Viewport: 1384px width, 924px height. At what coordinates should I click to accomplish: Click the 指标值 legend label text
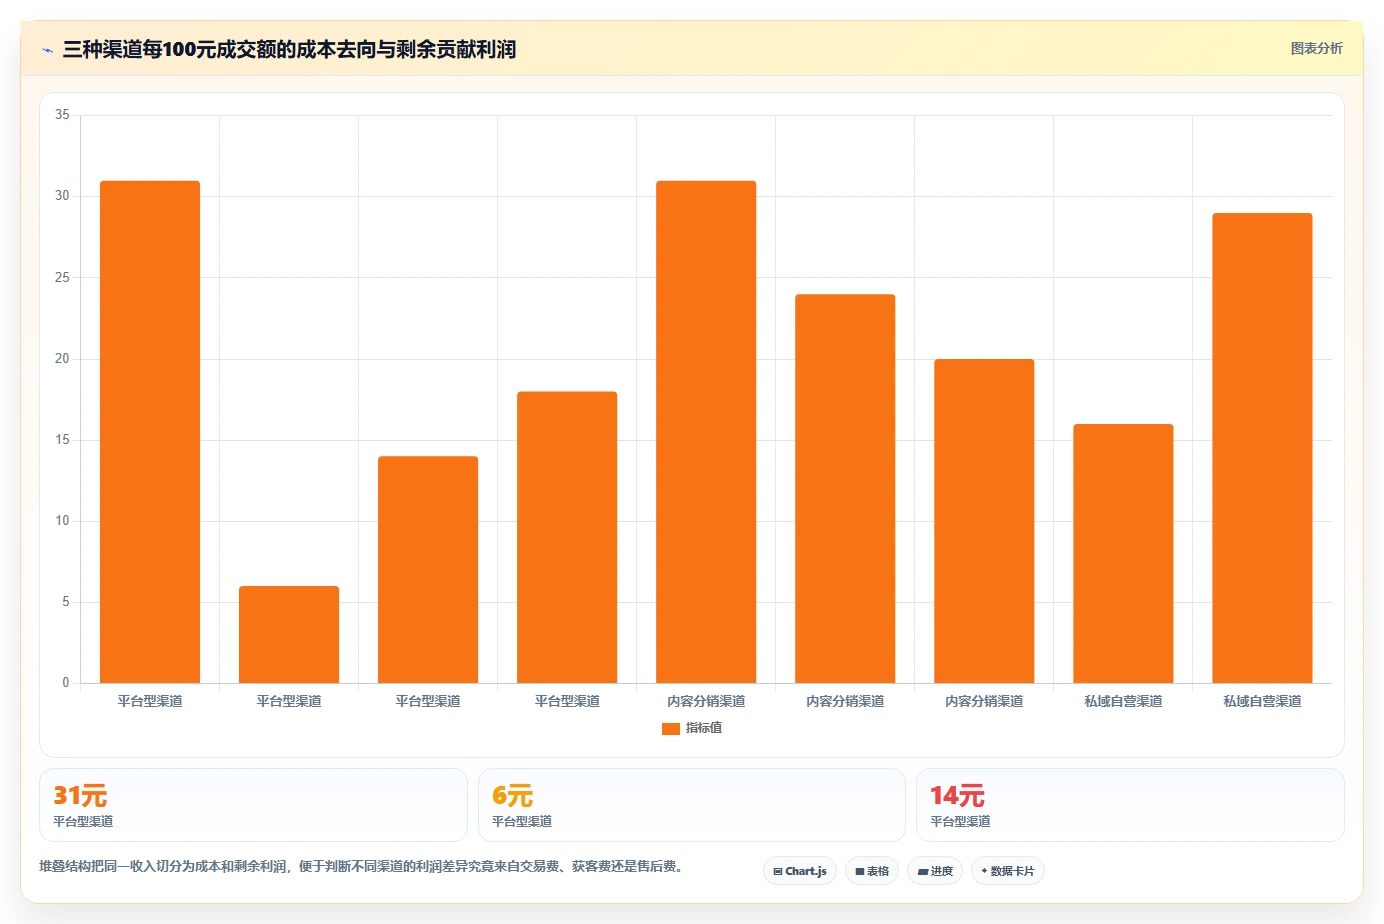704,728
